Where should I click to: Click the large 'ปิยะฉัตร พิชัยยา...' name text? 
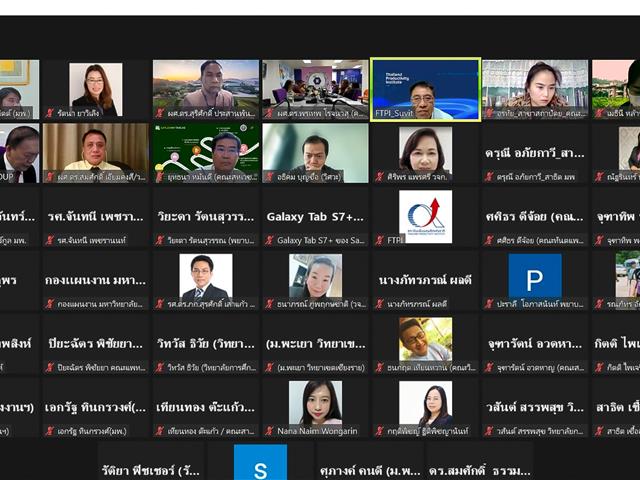(x=96, y=344)
